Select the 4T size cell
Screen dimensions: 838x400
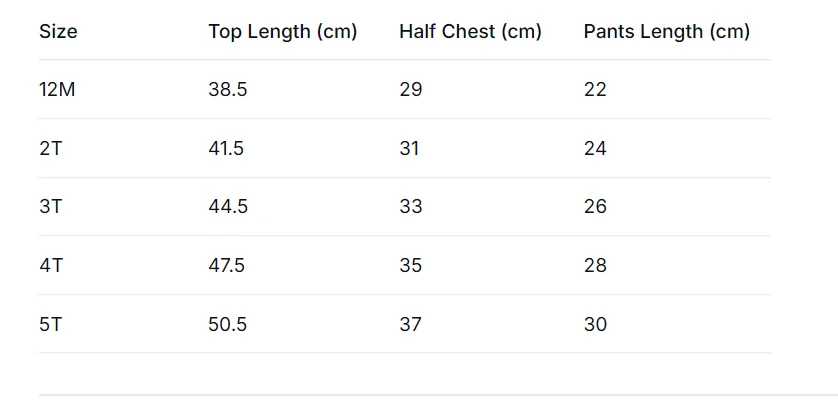[51, 265]
